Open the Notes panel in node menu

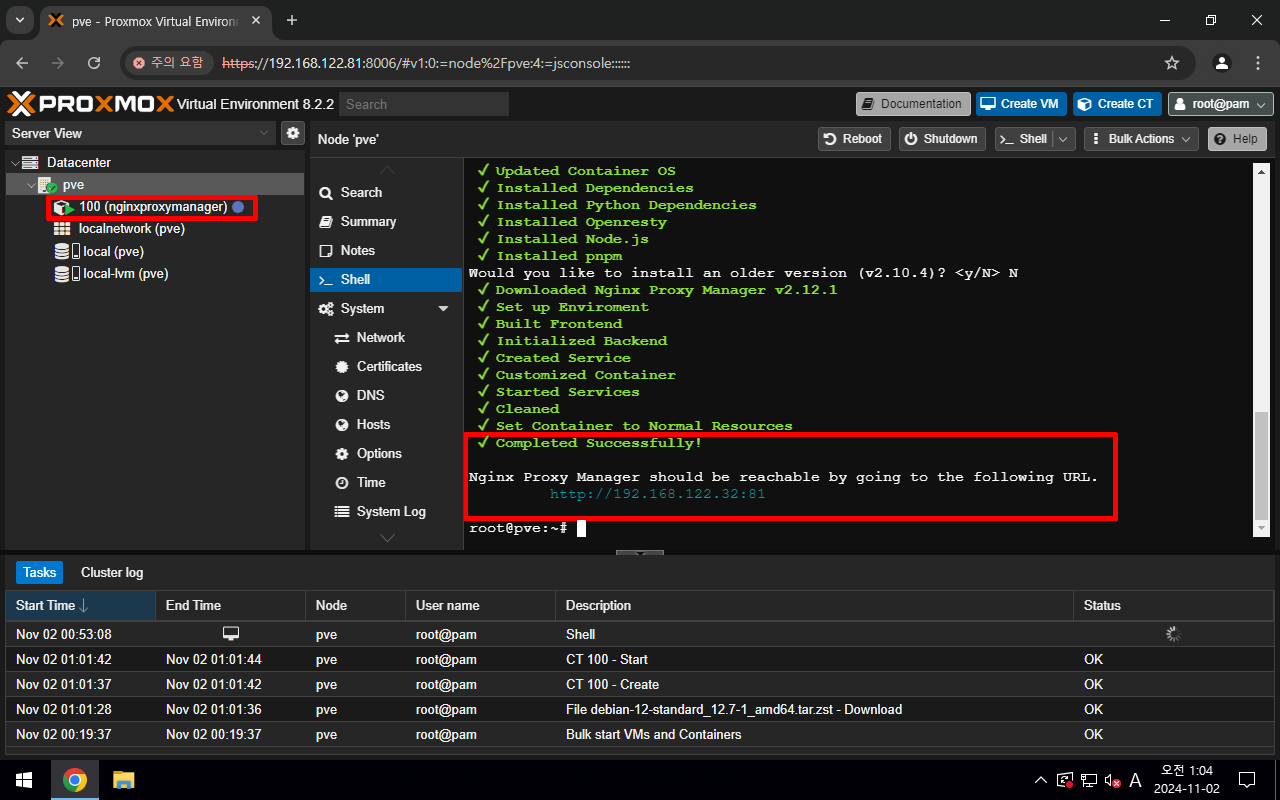[357, 251]
